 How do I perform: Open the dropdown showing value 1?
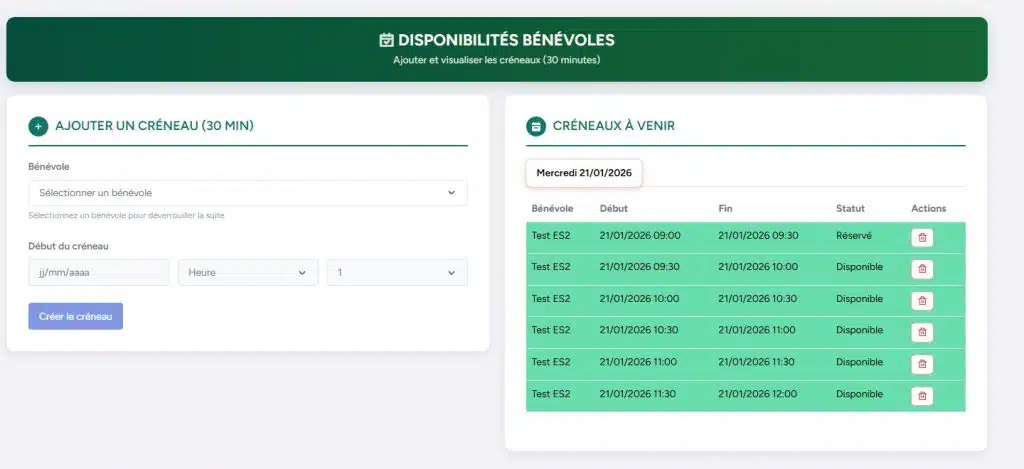point(397,272)
